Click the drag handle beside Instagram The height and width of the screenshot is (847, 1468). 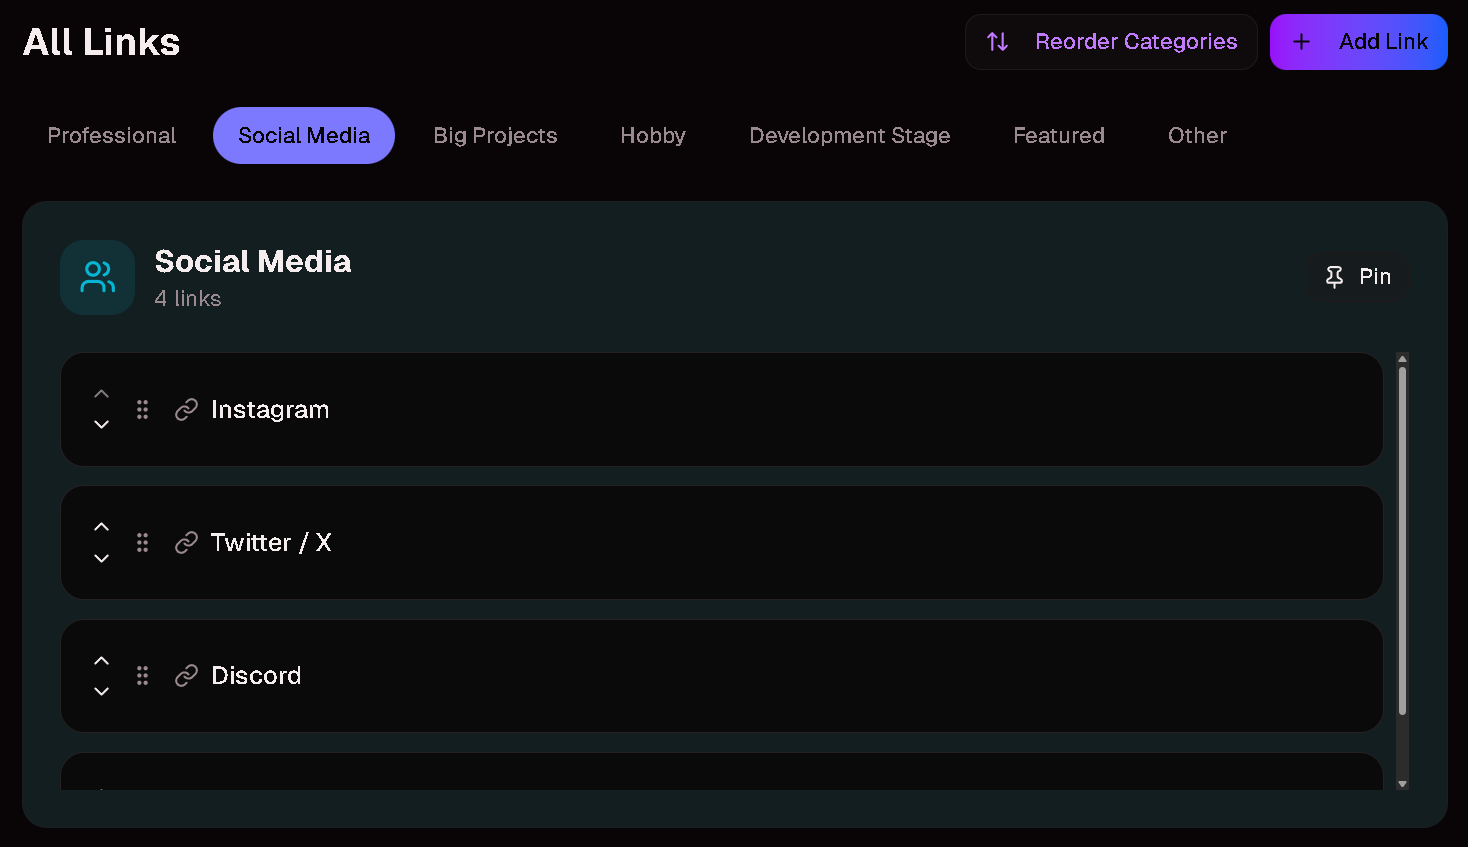click(142, 409)
